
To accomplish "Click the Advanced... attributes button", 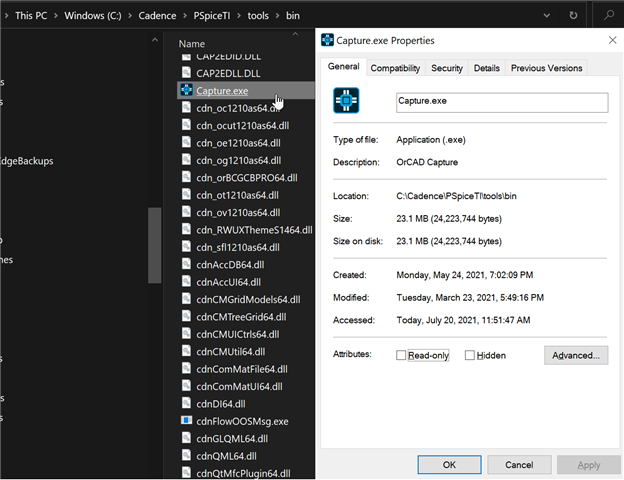I will pos(575,355).
